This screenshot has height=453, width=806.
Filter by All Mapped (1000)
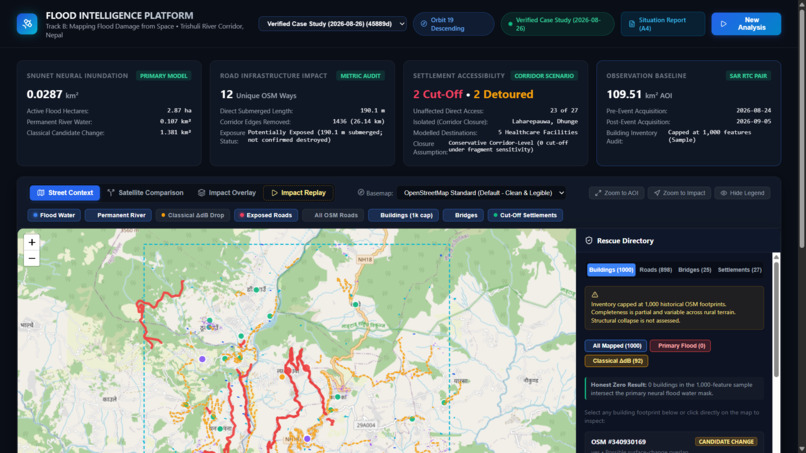616,346
